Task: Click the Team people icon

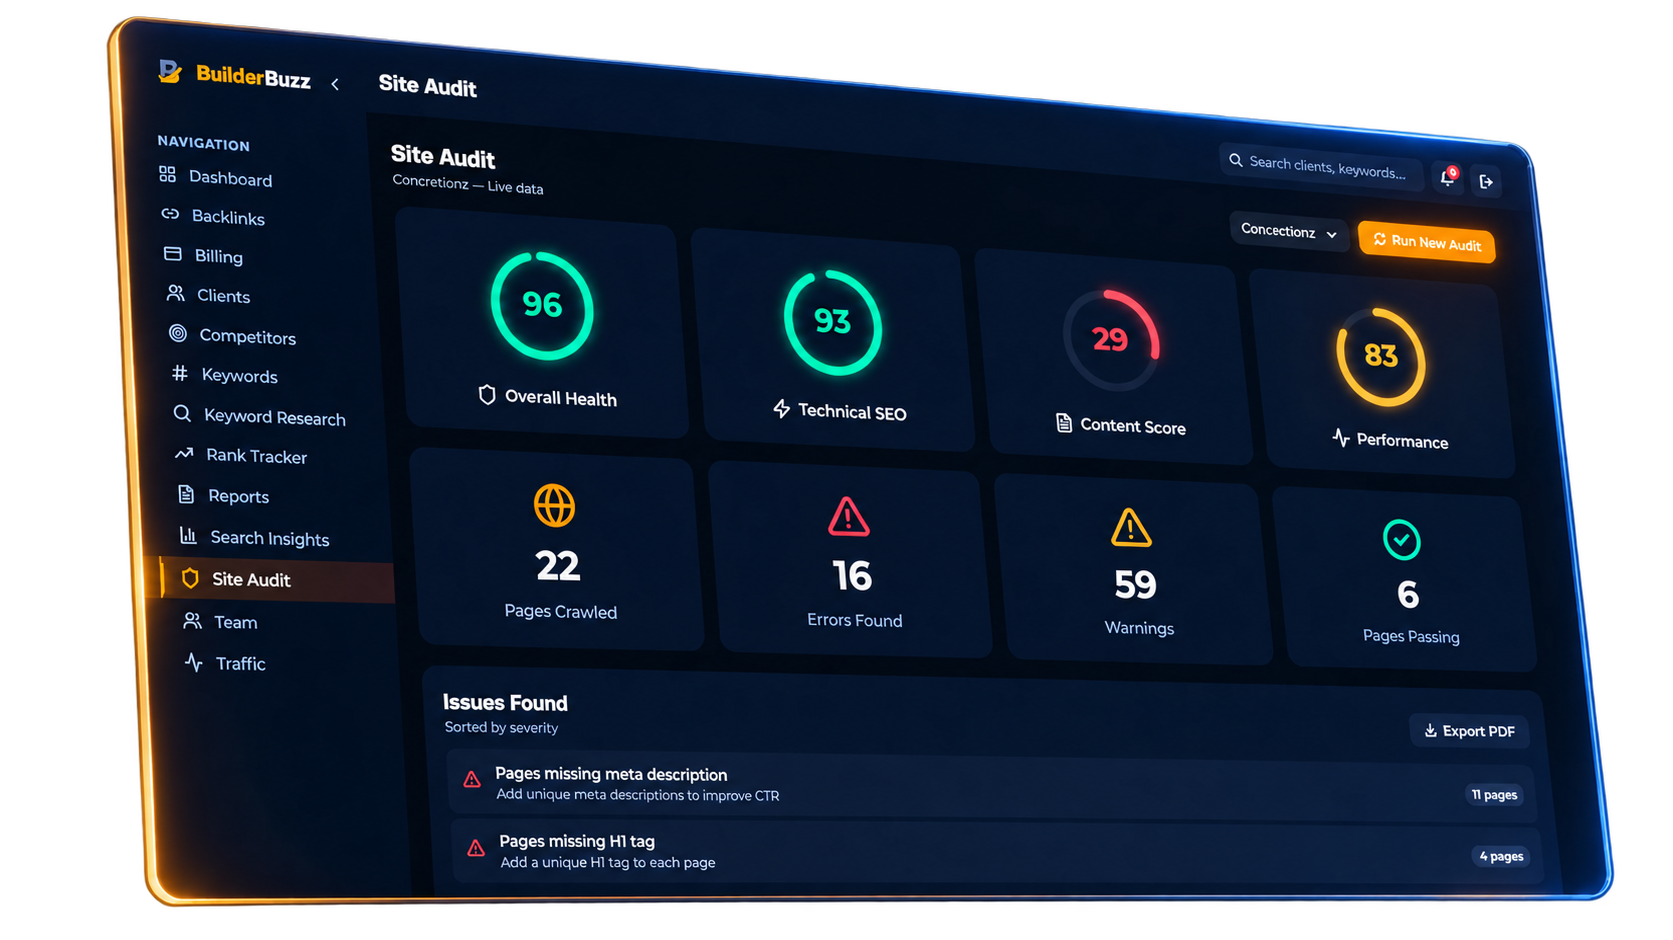Action: [192, 620]
